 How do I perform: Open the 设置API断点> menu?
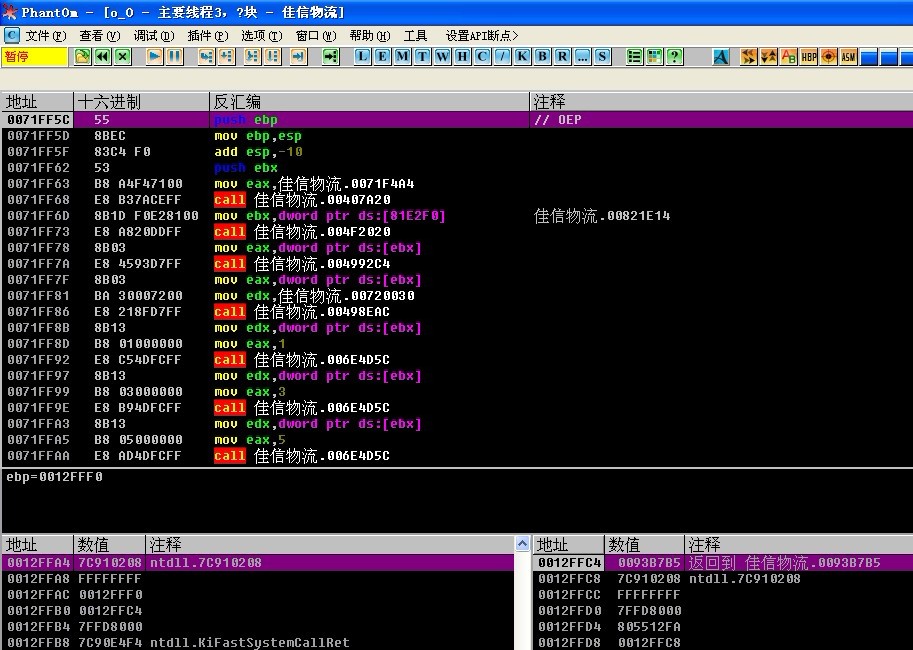tap(482, 36)
